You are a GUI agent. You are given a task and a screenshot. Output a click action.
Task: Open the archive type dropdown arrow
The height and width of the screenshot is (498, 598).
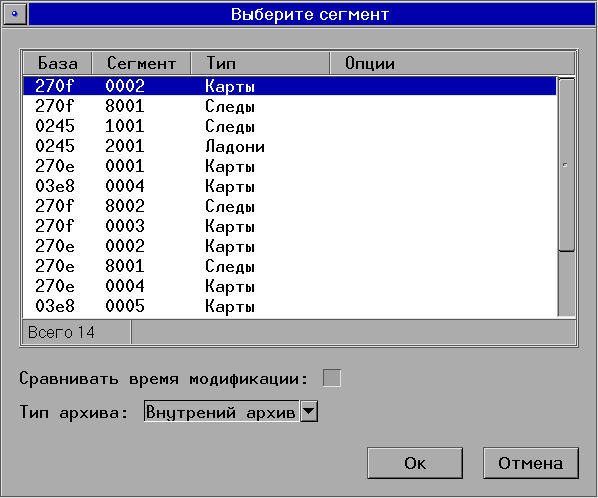[x=309, y=411]
